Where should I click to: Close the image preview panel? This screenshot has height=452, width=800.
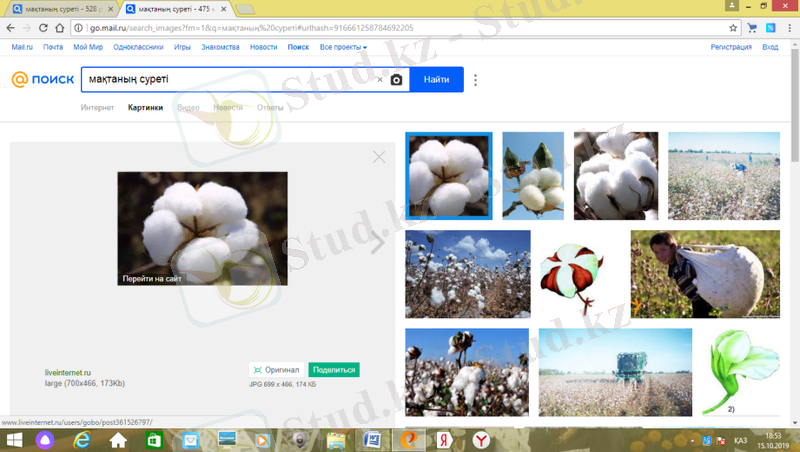point(378,156)
